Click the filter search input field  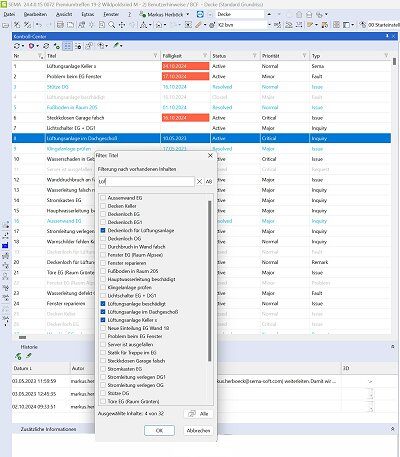(146, 181)
